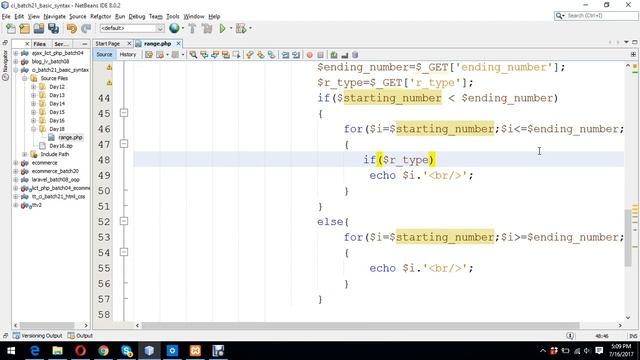640x360 pixels.
Task: Click the Save All toolbar icon
Action: click(53, 29)
